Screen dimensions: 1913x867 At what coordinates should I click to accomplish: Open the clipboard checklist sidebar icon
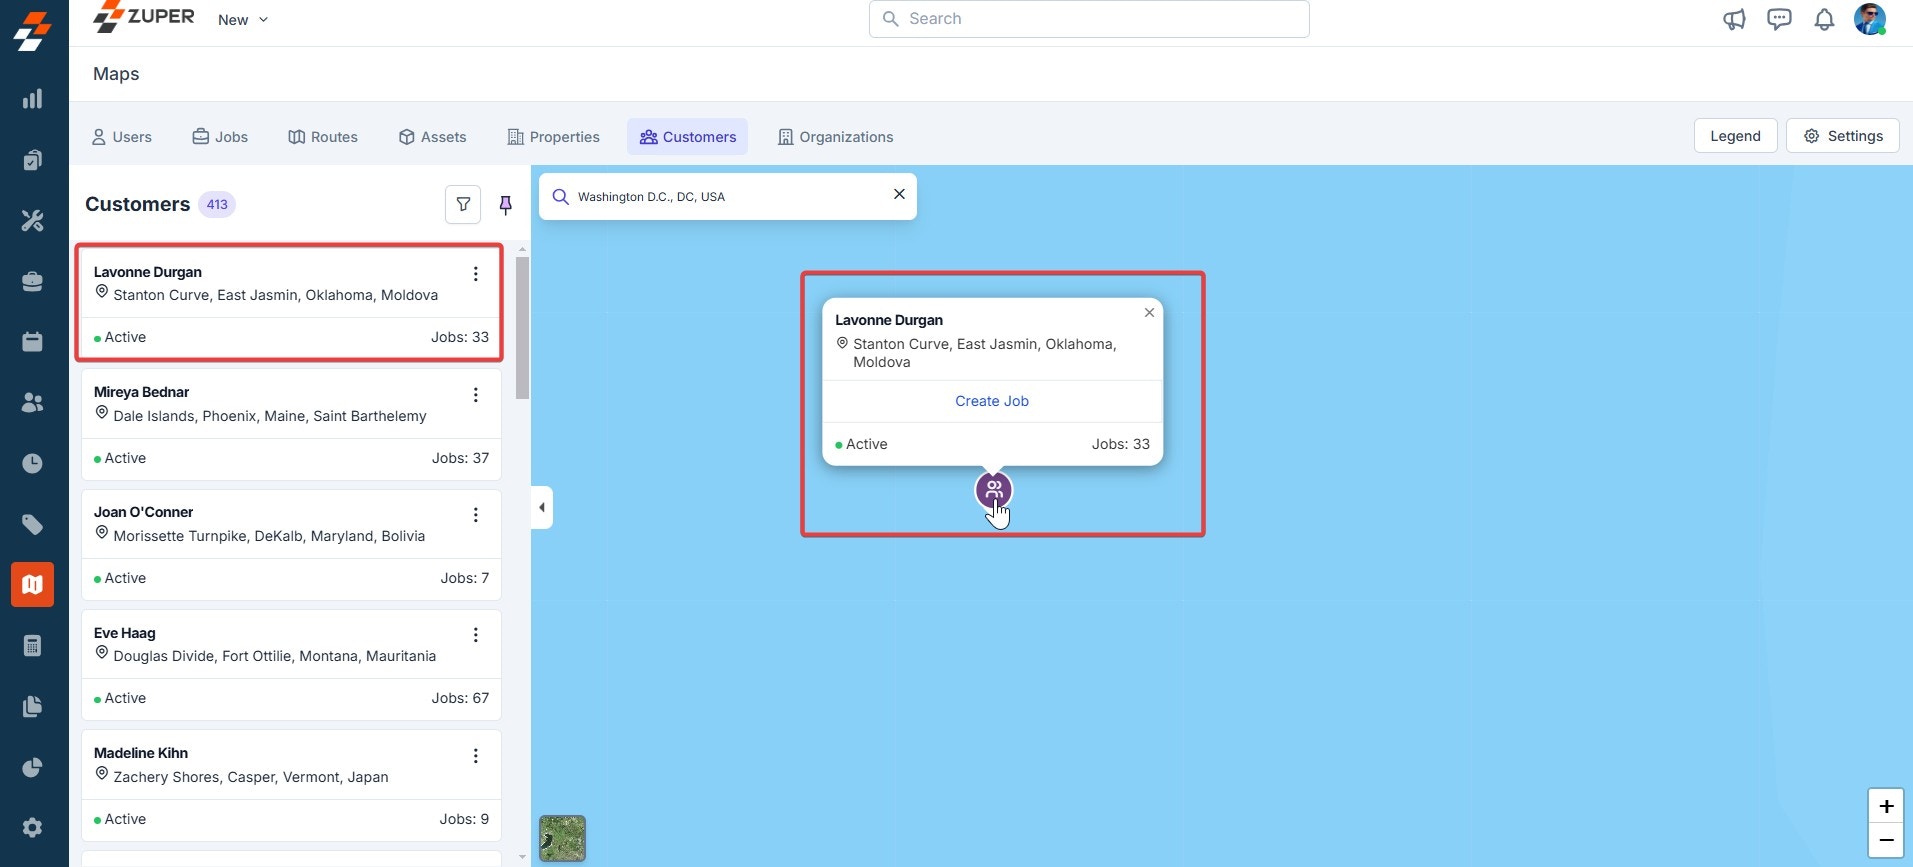(x=33, y=160)
